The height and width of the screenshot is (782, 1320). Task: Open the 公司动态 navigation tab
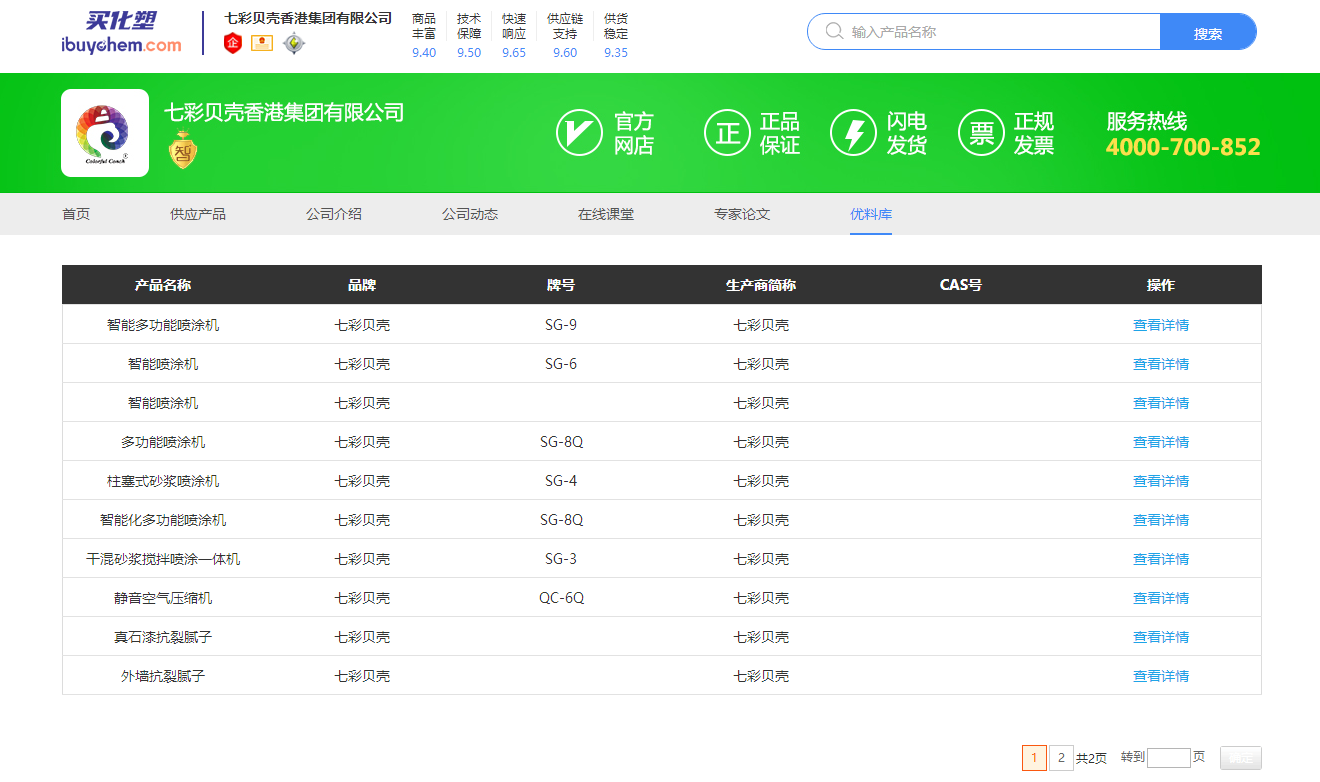coord(470,214)
